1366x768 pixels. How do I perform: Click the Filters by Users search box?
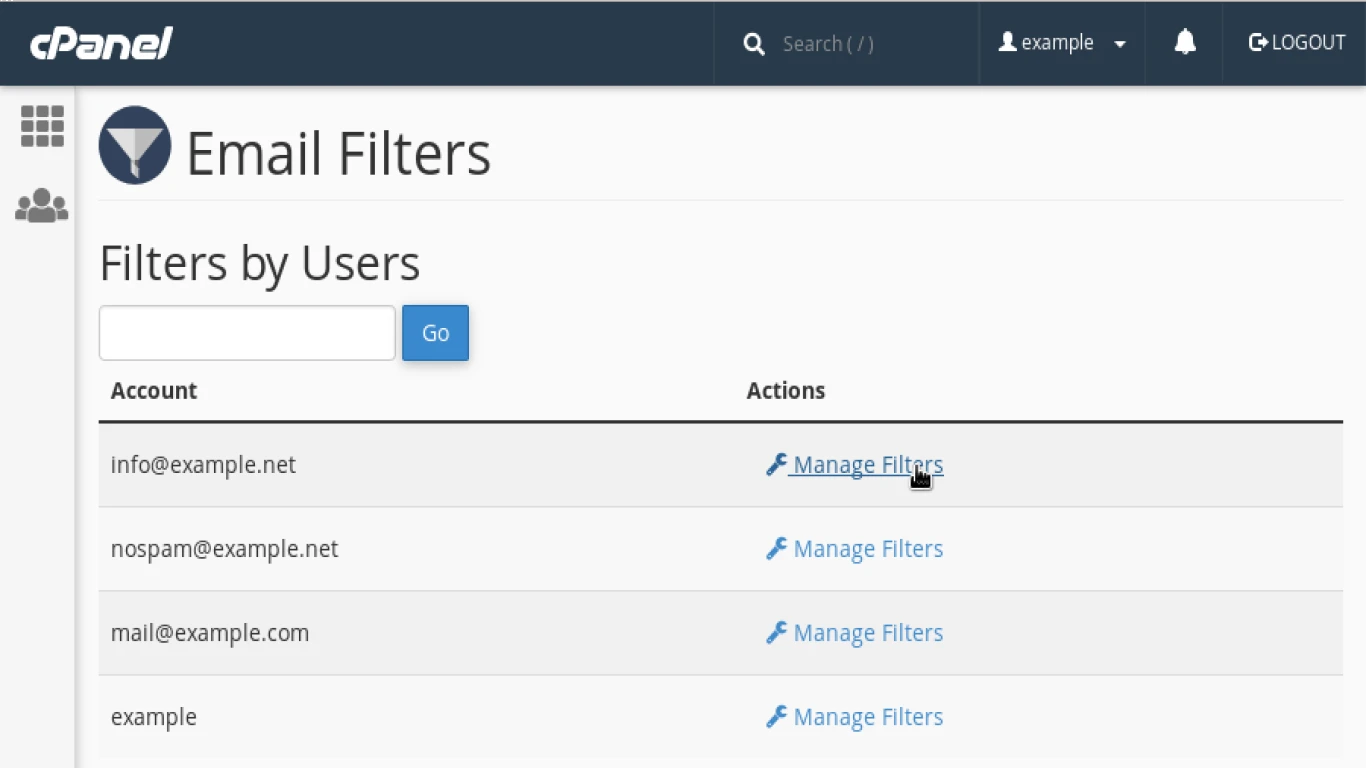pyautogui.click(x=247, y=333)
